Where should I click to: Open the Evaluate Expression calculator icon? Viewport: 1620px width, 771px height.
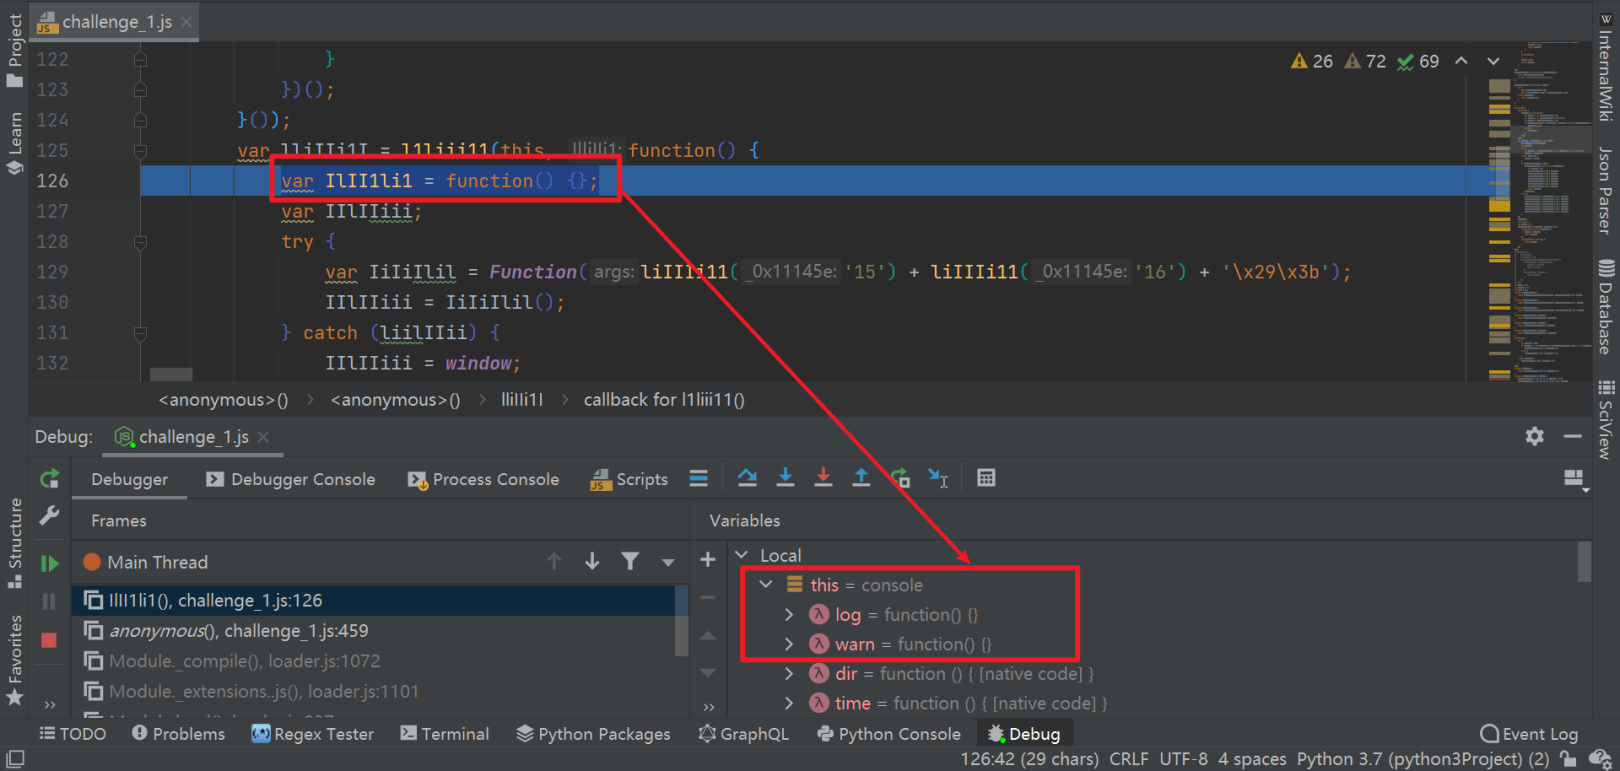tap(986, 478)
